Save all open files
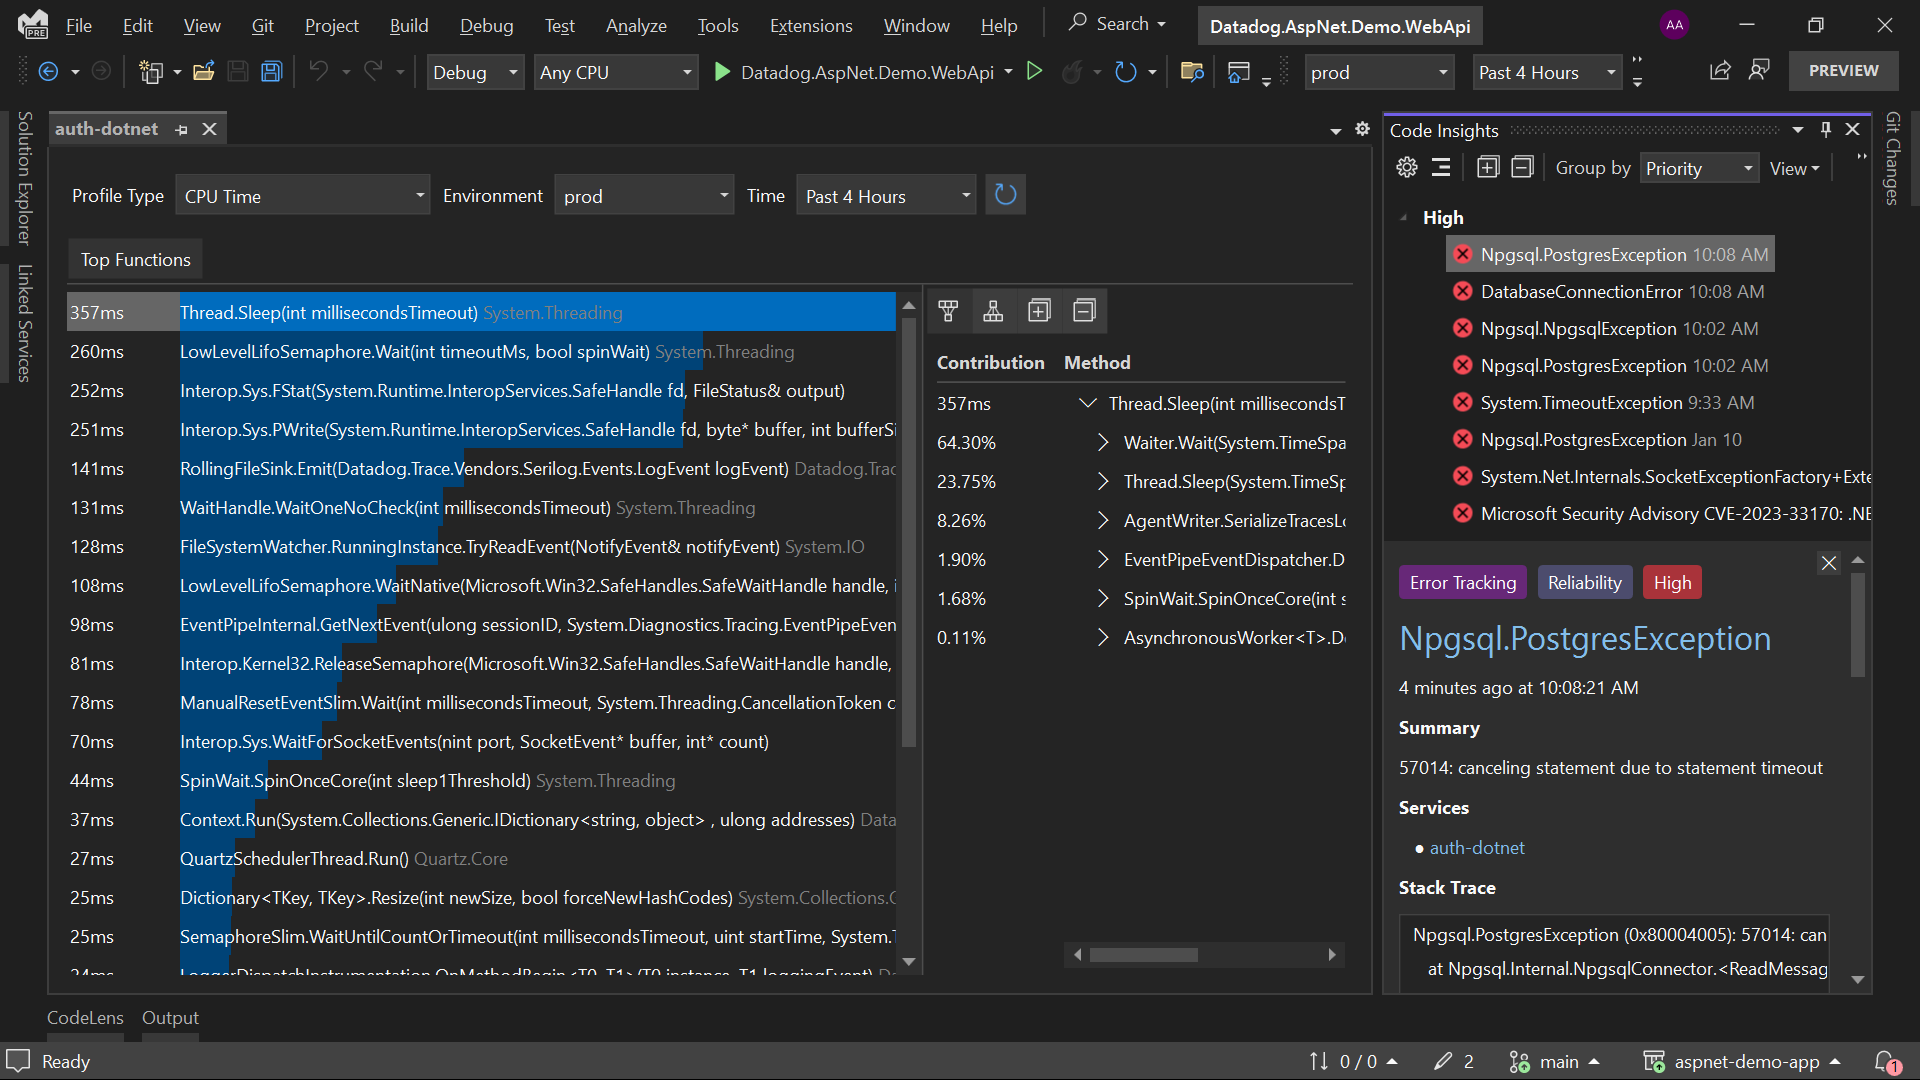The height and width of the screenshot is (1080, 1920). click(271, 71)
